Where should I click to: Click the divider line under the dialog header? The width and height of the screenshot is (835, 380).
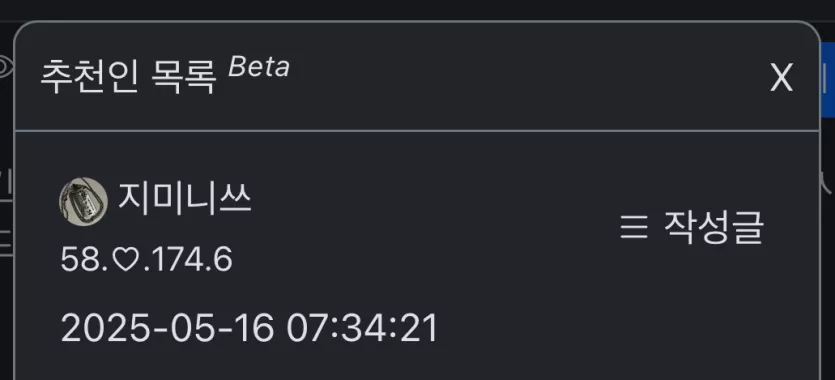417,130
